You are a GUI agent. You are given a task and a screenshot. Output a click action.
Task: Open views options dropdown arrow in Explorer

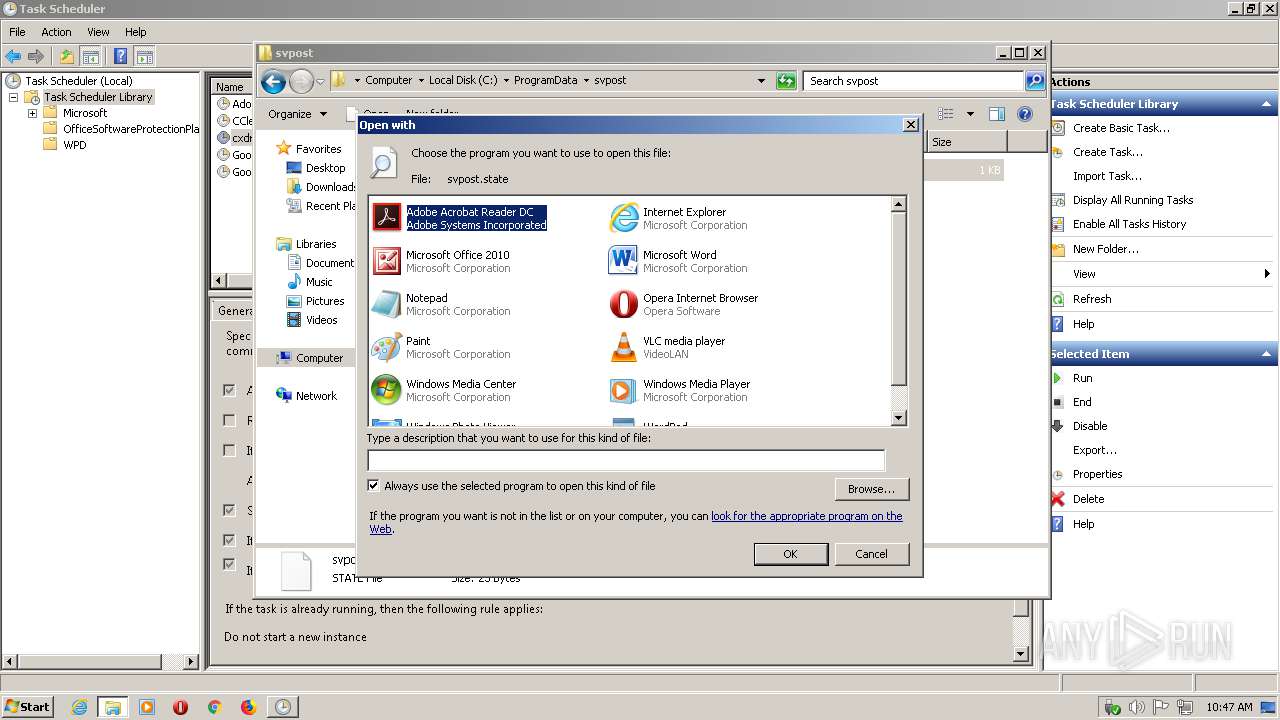click(970, 114)
